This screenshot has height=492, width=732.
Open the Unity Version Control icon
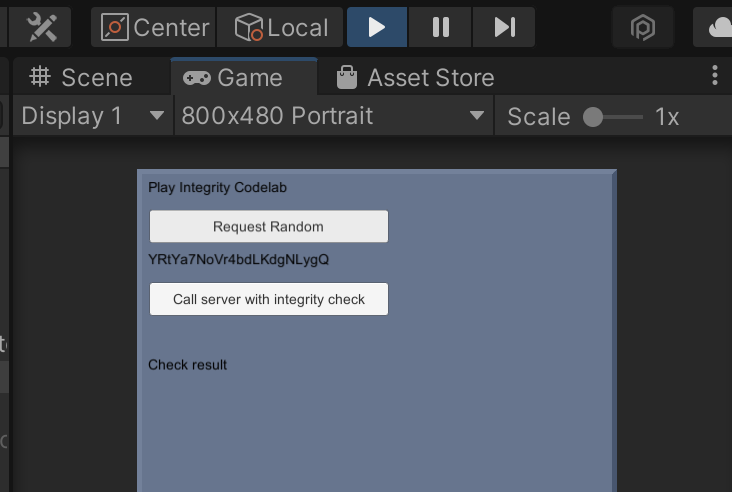point(642,28)
